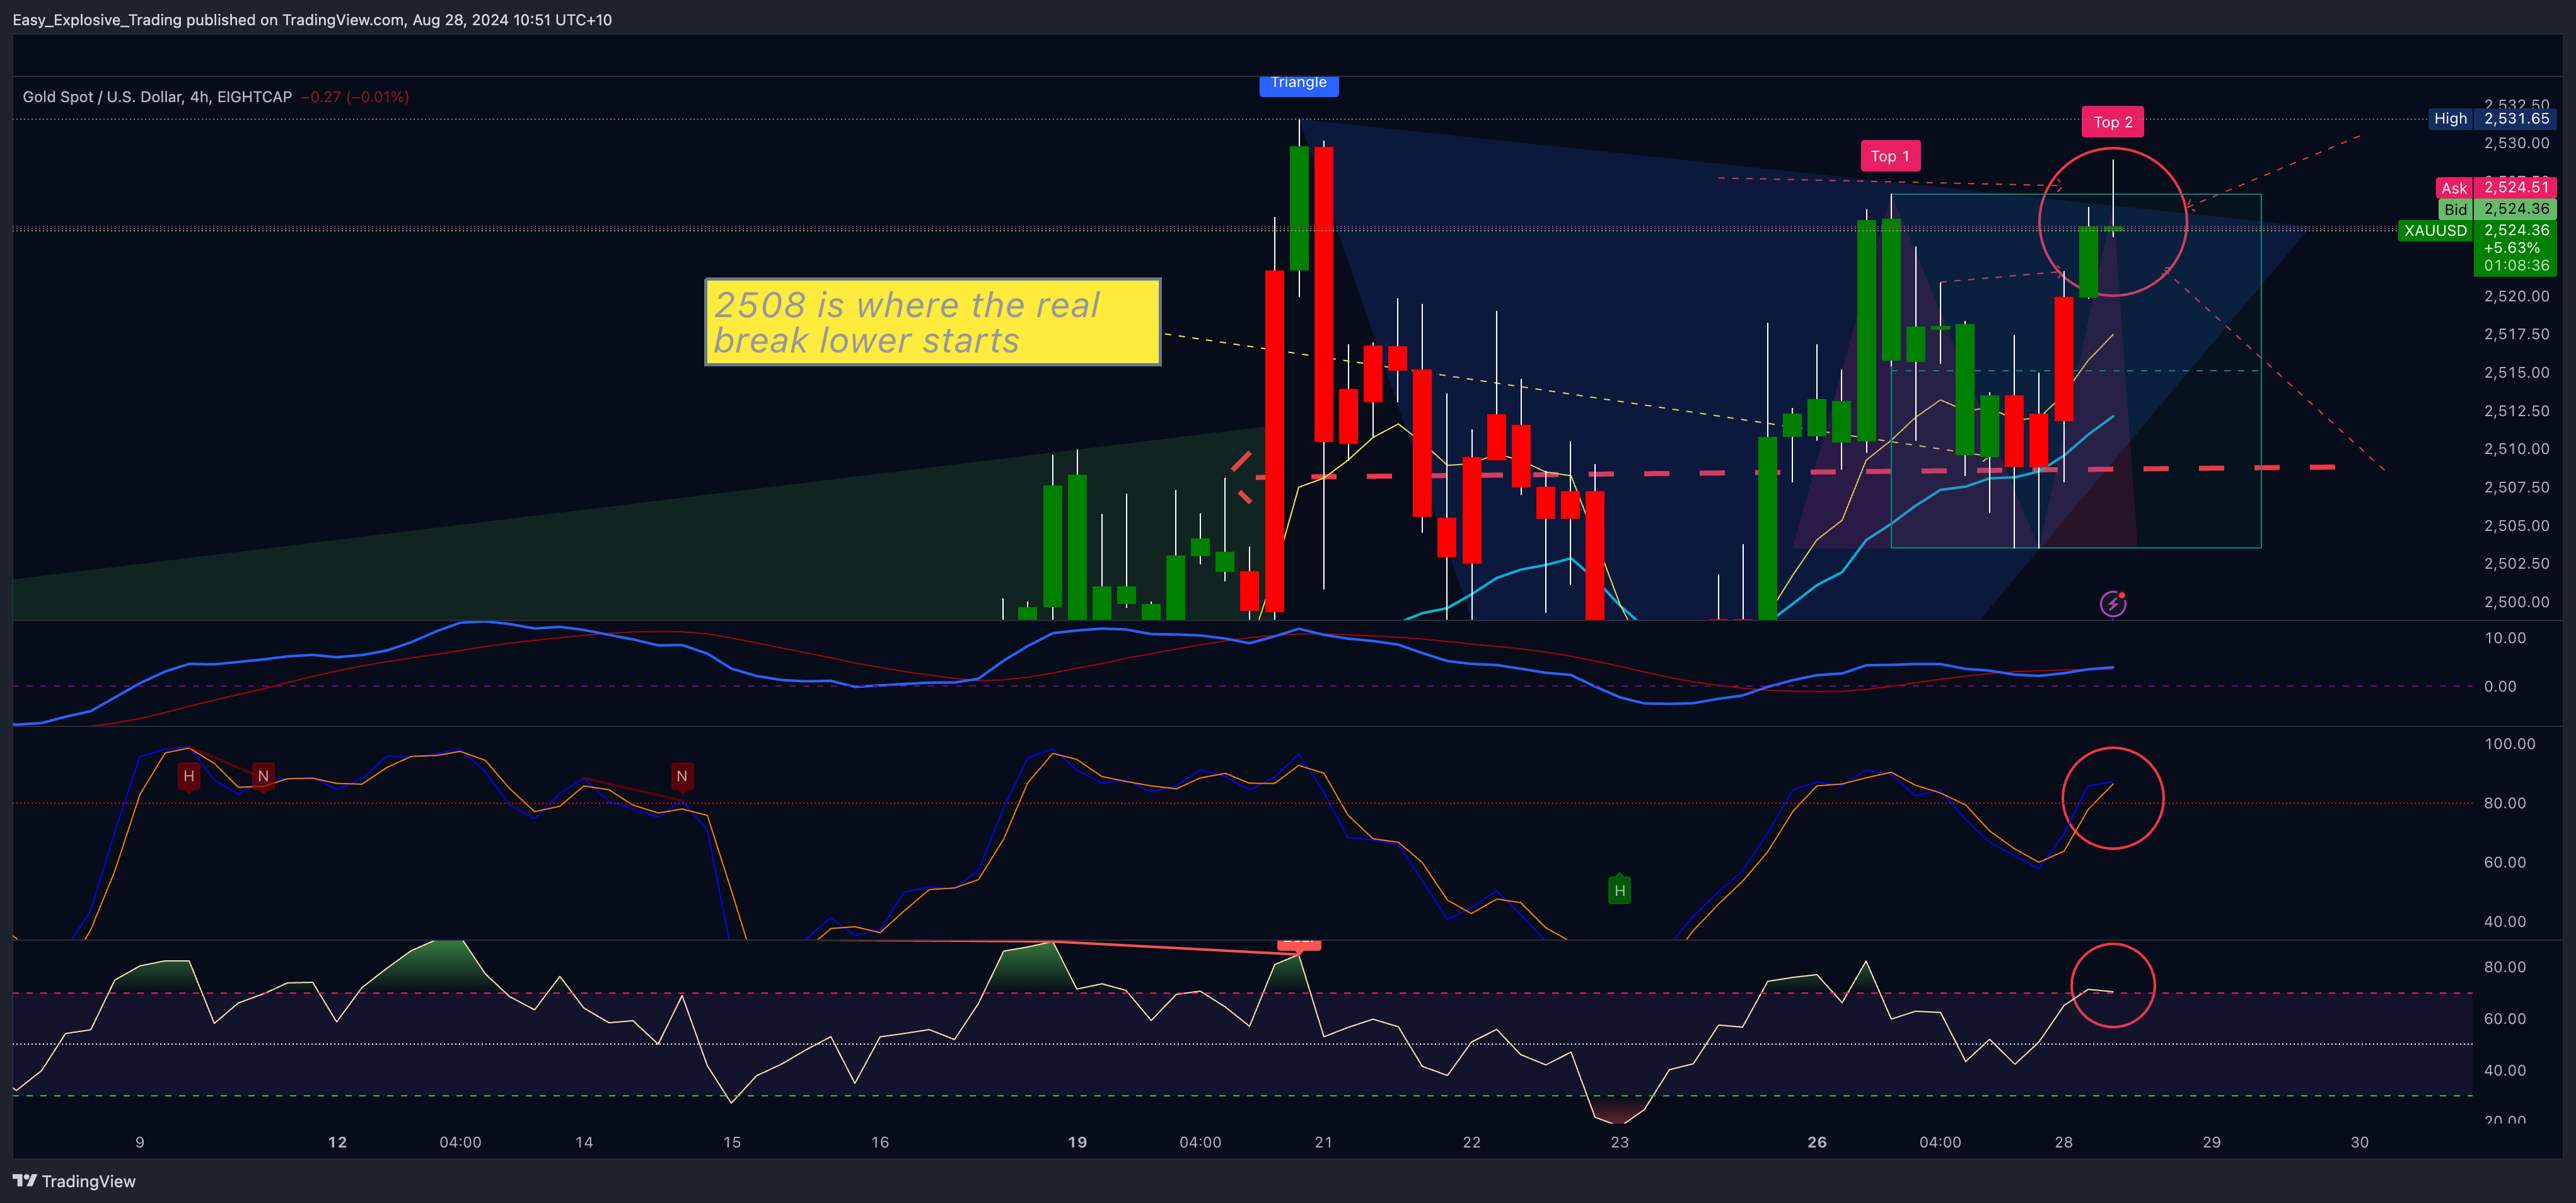2576x1203 pixels.
Task: Click the Gold Spot / U.S. Dollar title
Action: click(x=157, y=97)
